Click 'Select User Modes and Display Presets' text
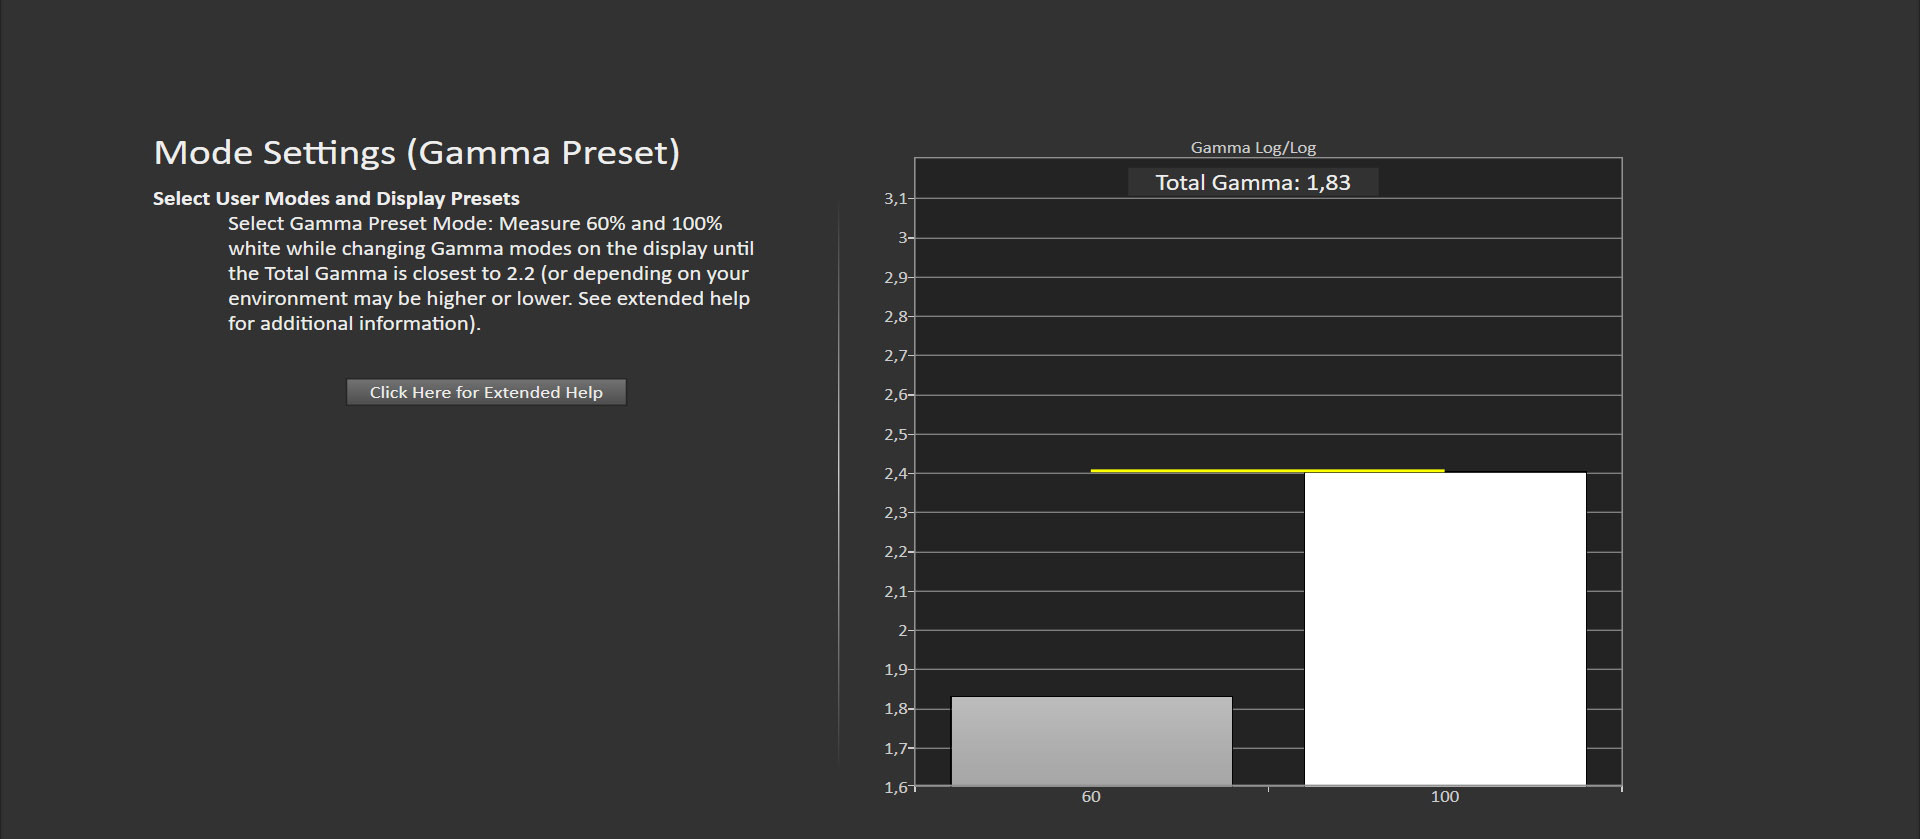1920x839 pixels. point(336,198)
